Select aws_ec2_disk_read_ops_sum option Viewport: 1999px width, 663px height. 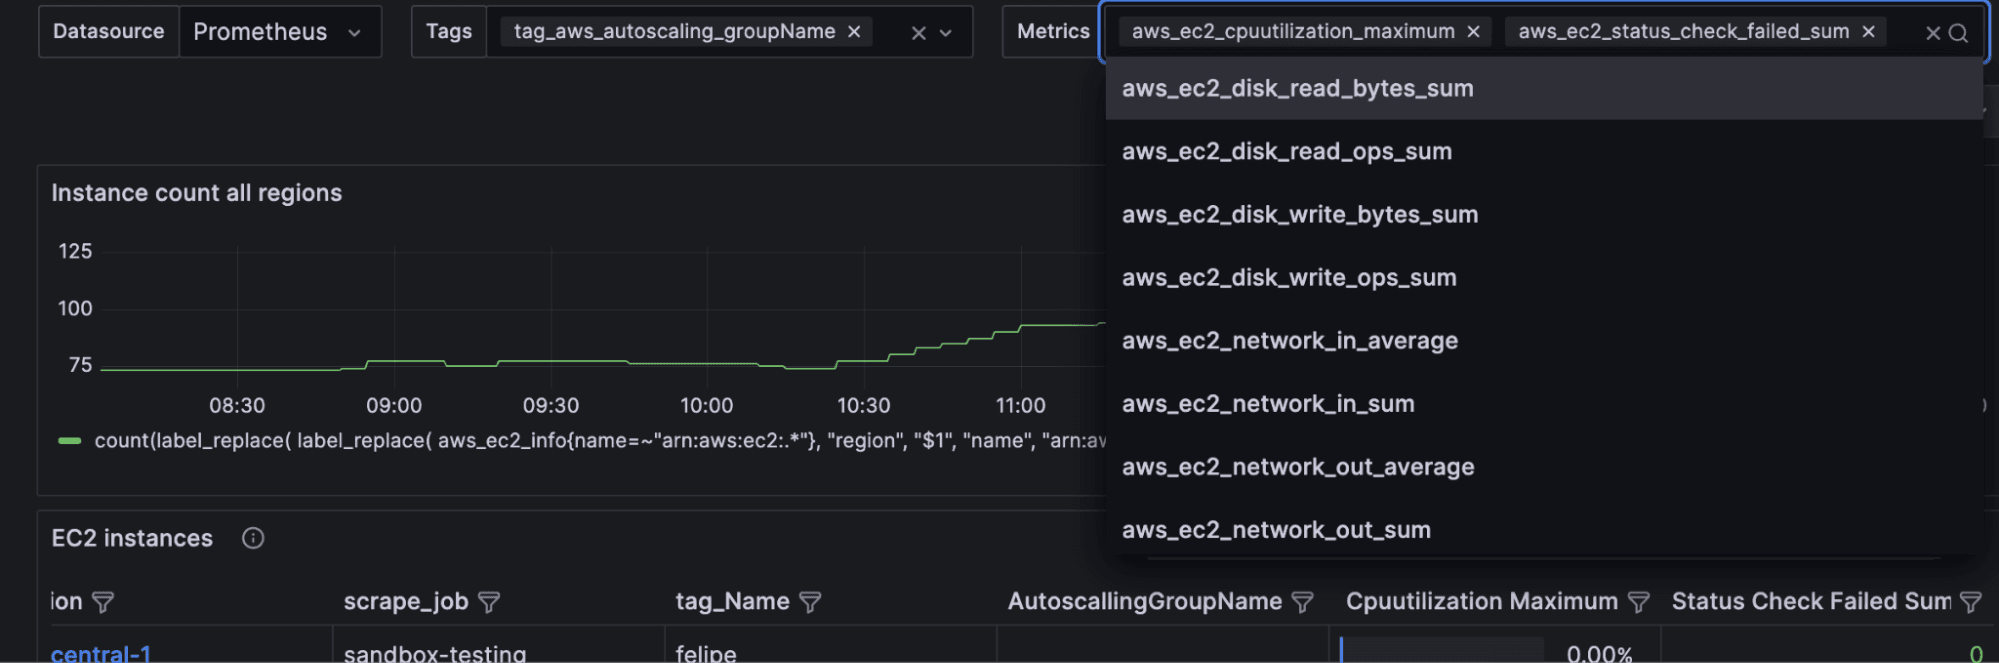[1544, 152]
